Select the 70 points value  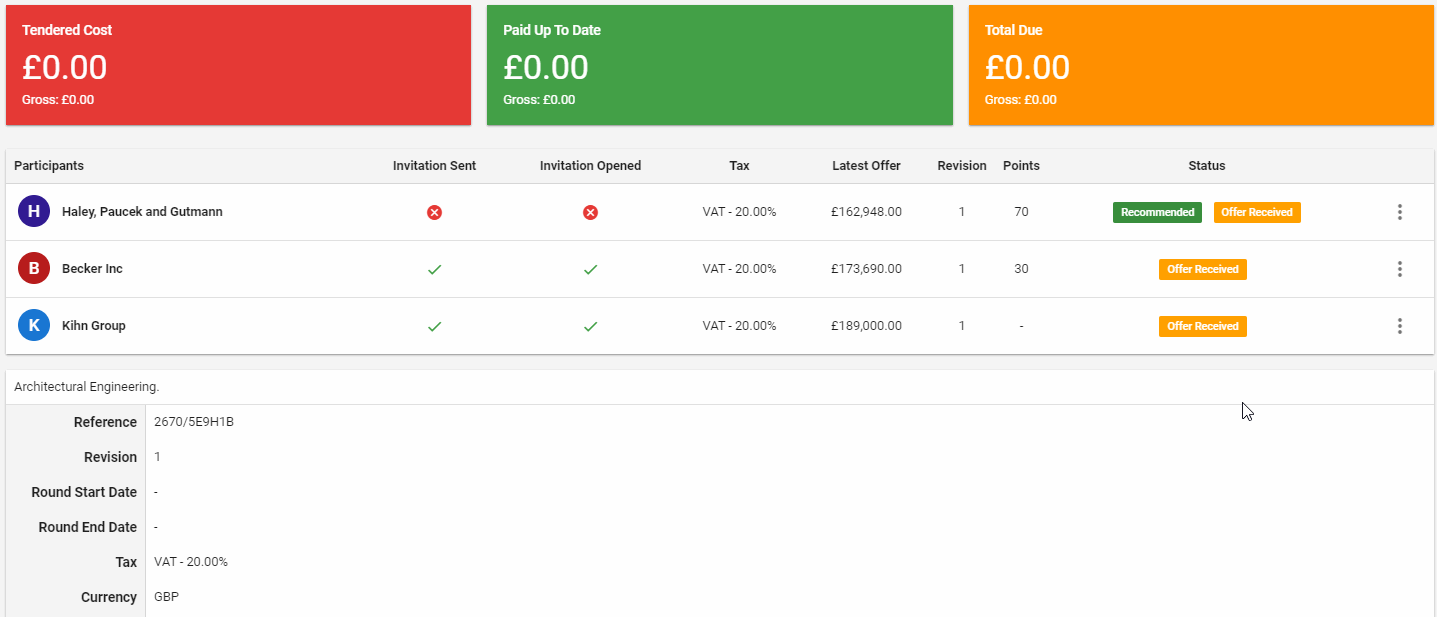1021,212
